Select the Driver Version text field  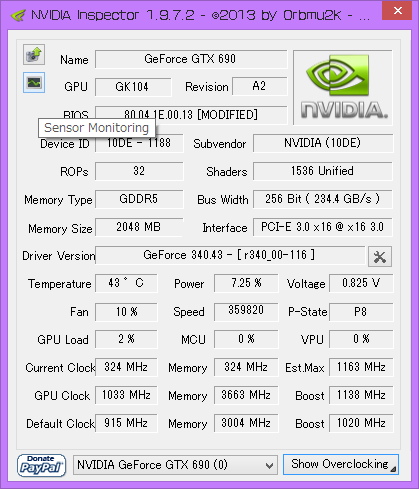pyautogui.click(x=230, y=255)
